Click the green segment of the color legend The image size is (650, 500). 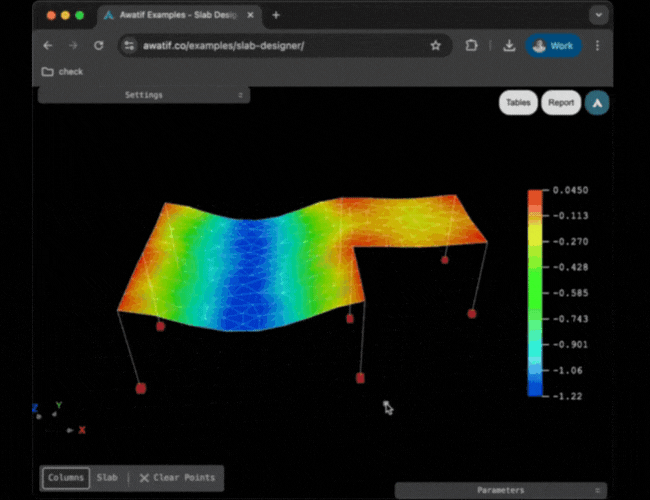click(x=535, y=286)
